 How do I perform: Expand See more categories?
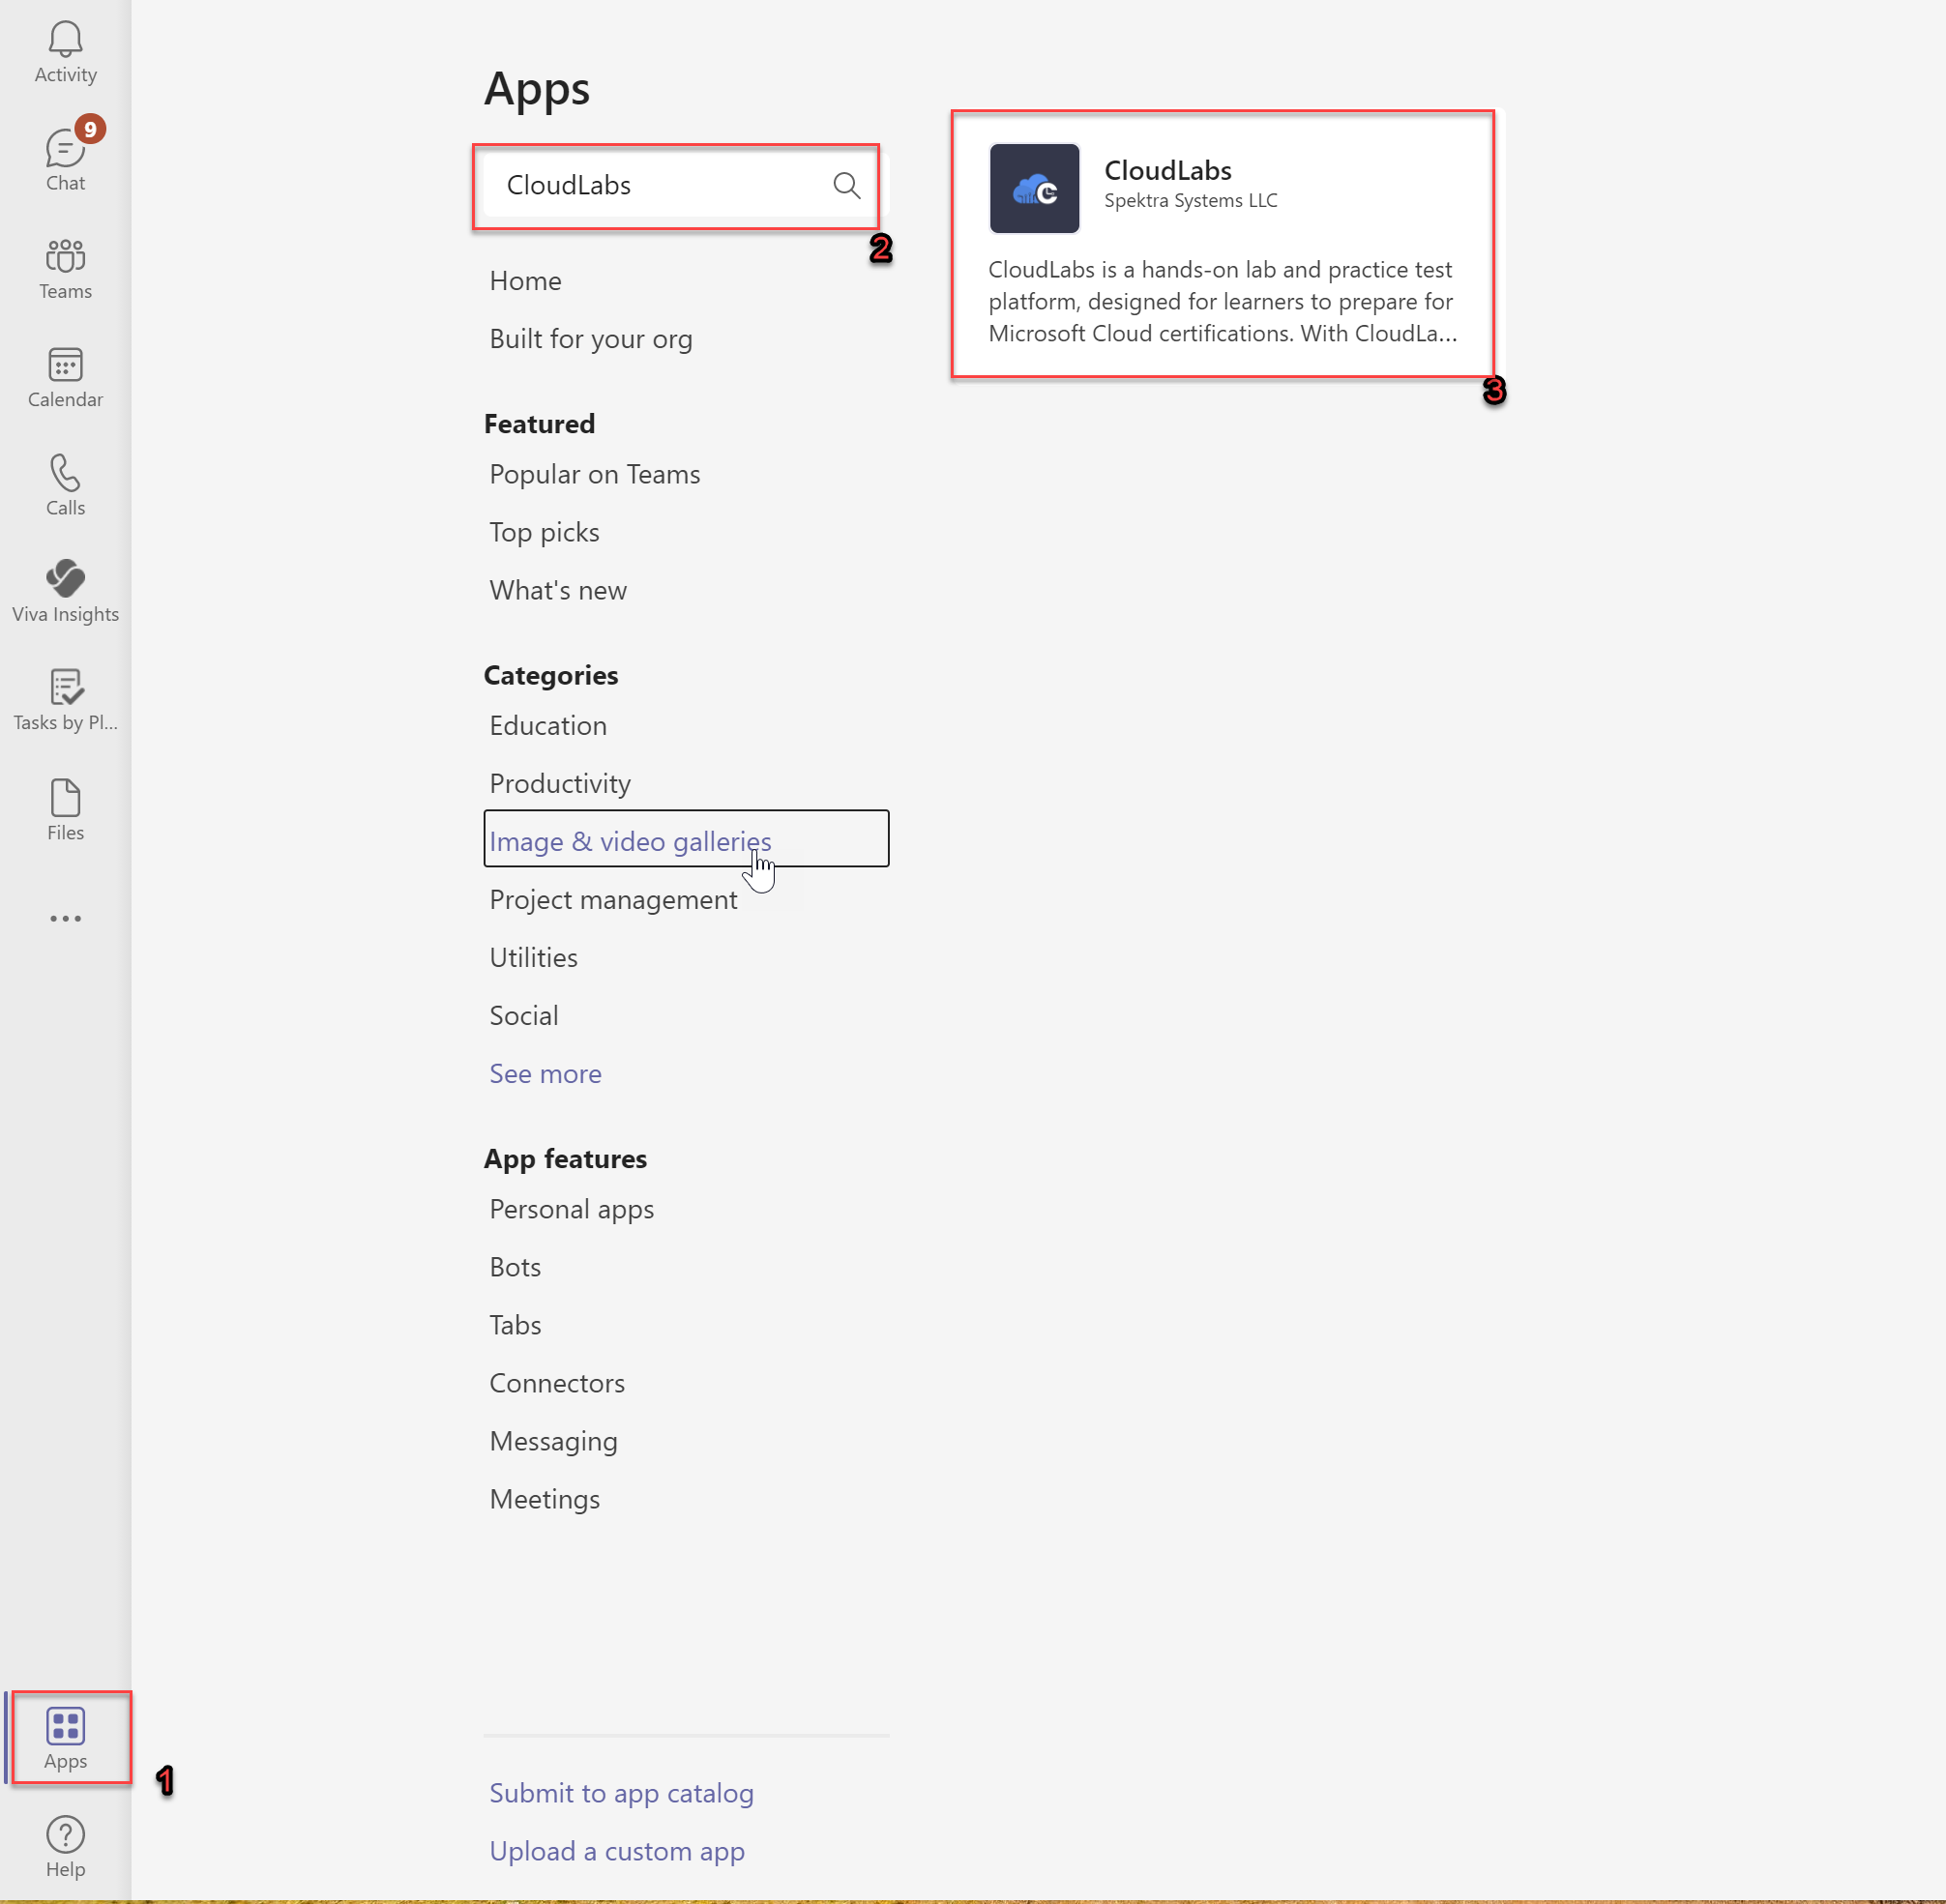tap(545, 1073)
